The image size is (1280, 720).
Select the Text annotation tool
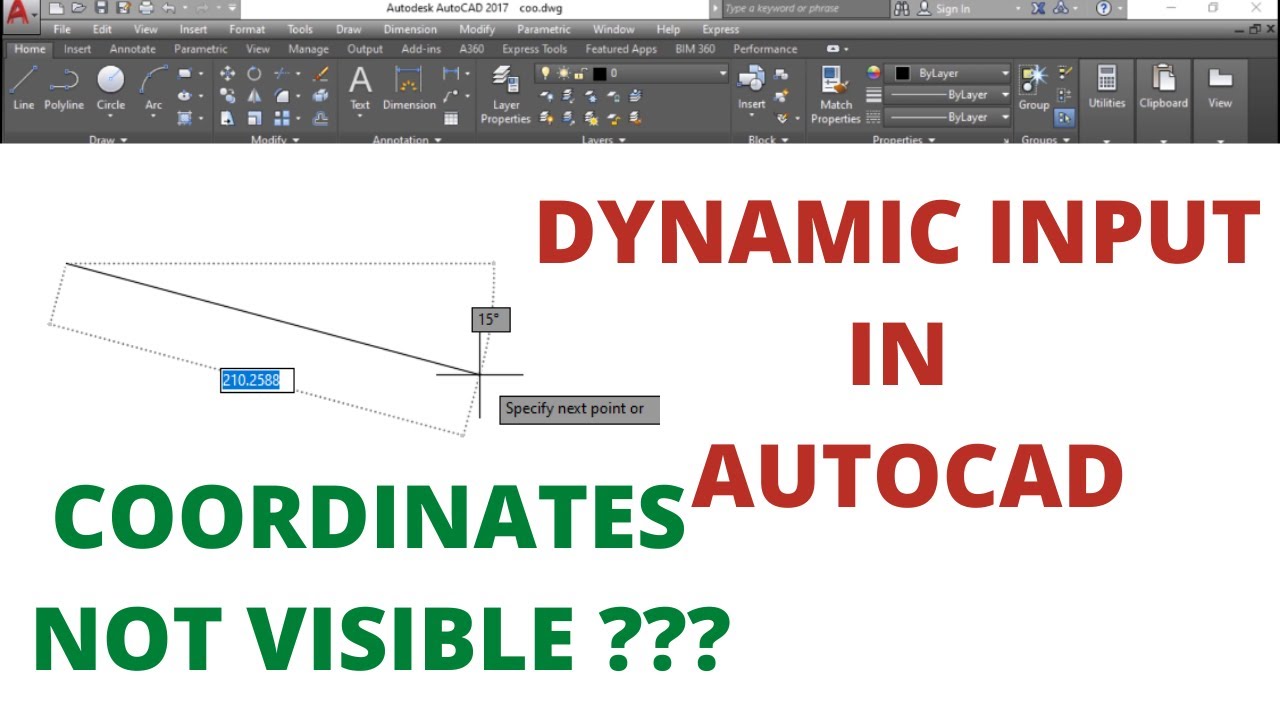(360, 88)
